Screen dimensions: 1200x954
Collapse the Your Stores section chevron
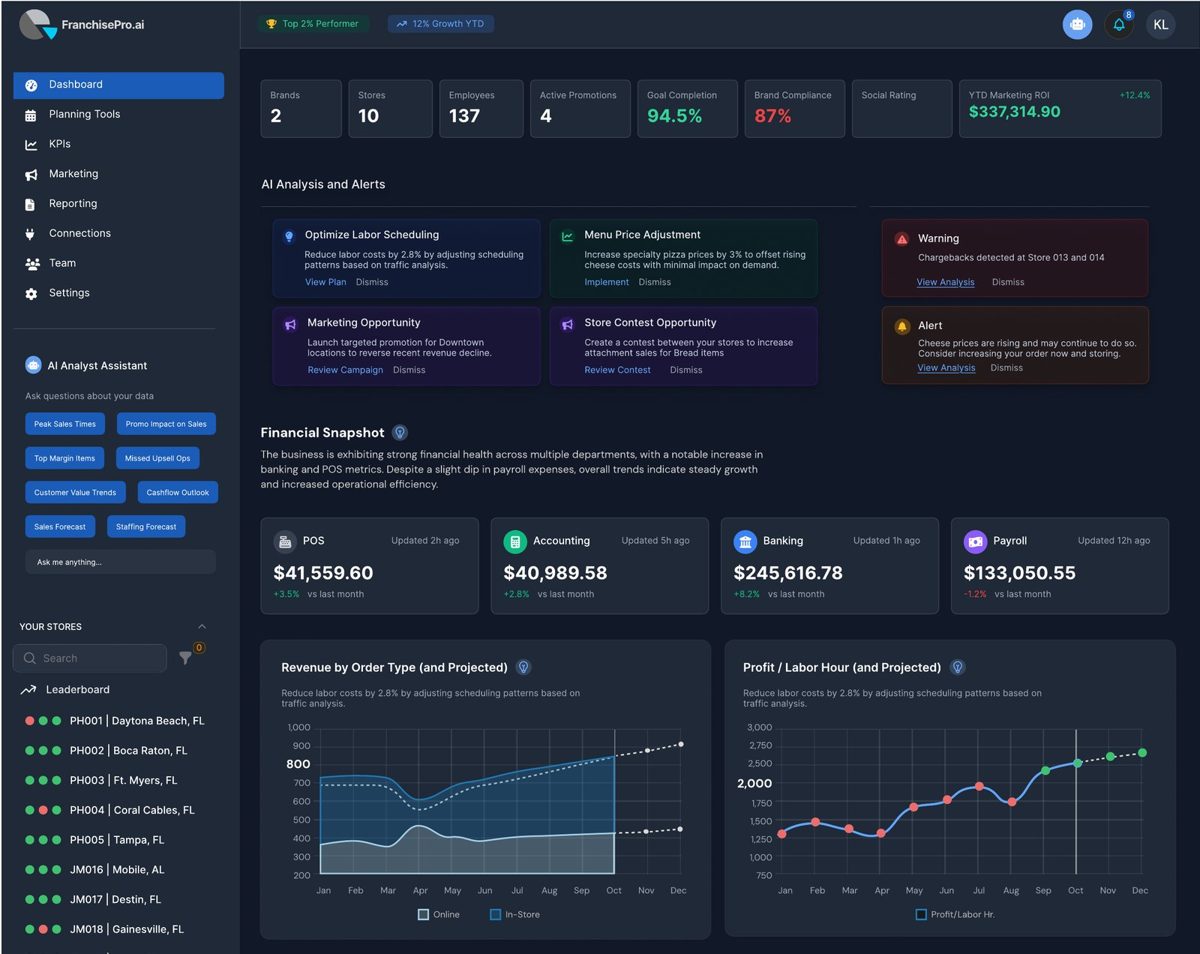[202, 627]
